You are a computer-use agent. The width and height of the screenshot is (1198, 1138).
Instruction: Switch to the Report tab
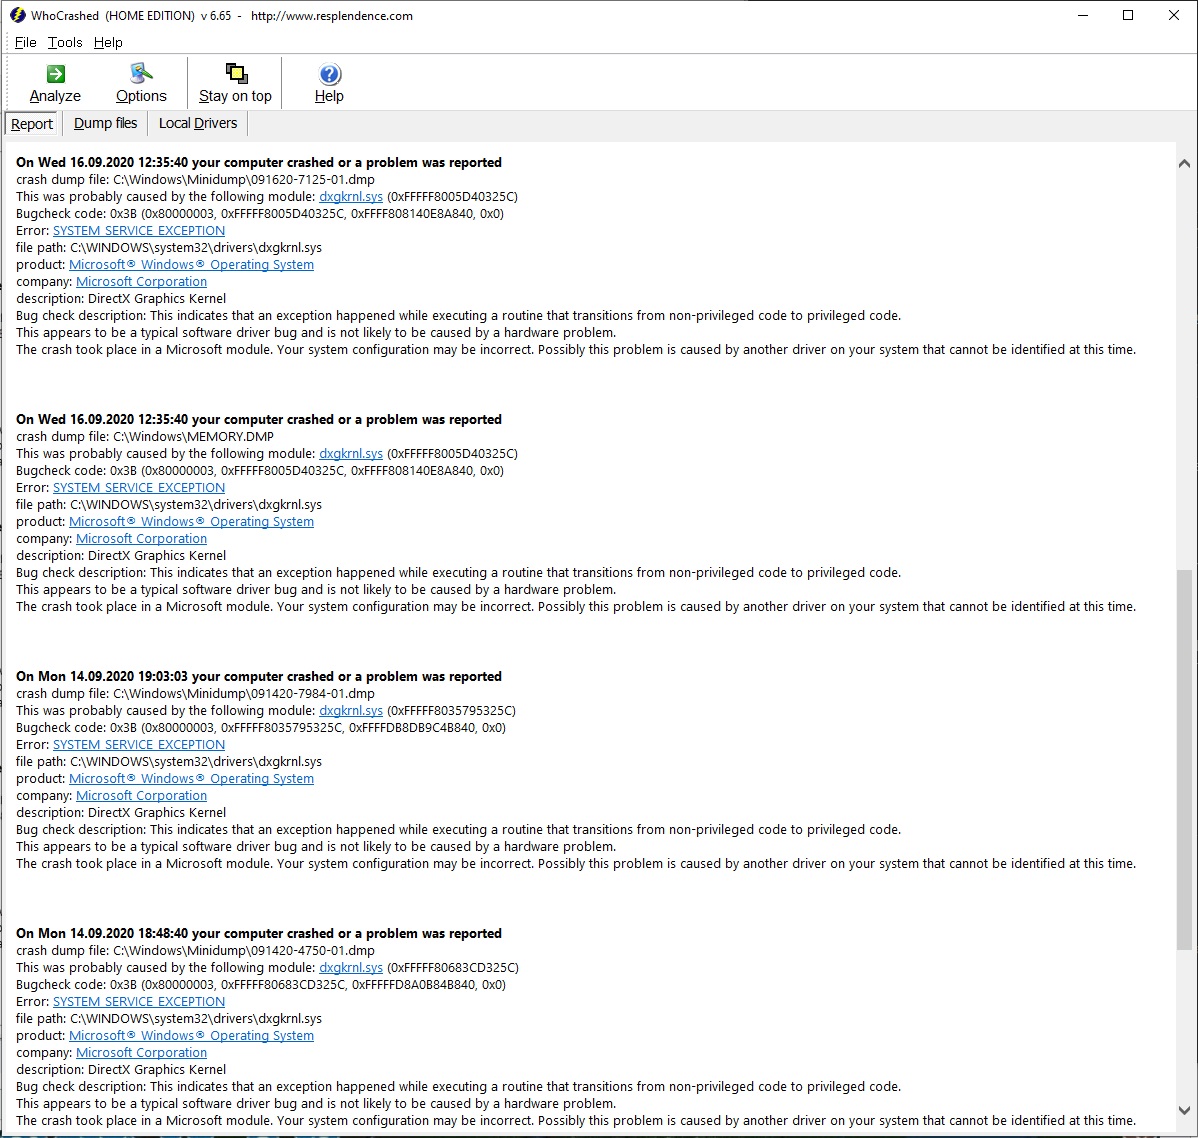click(32, 124)
